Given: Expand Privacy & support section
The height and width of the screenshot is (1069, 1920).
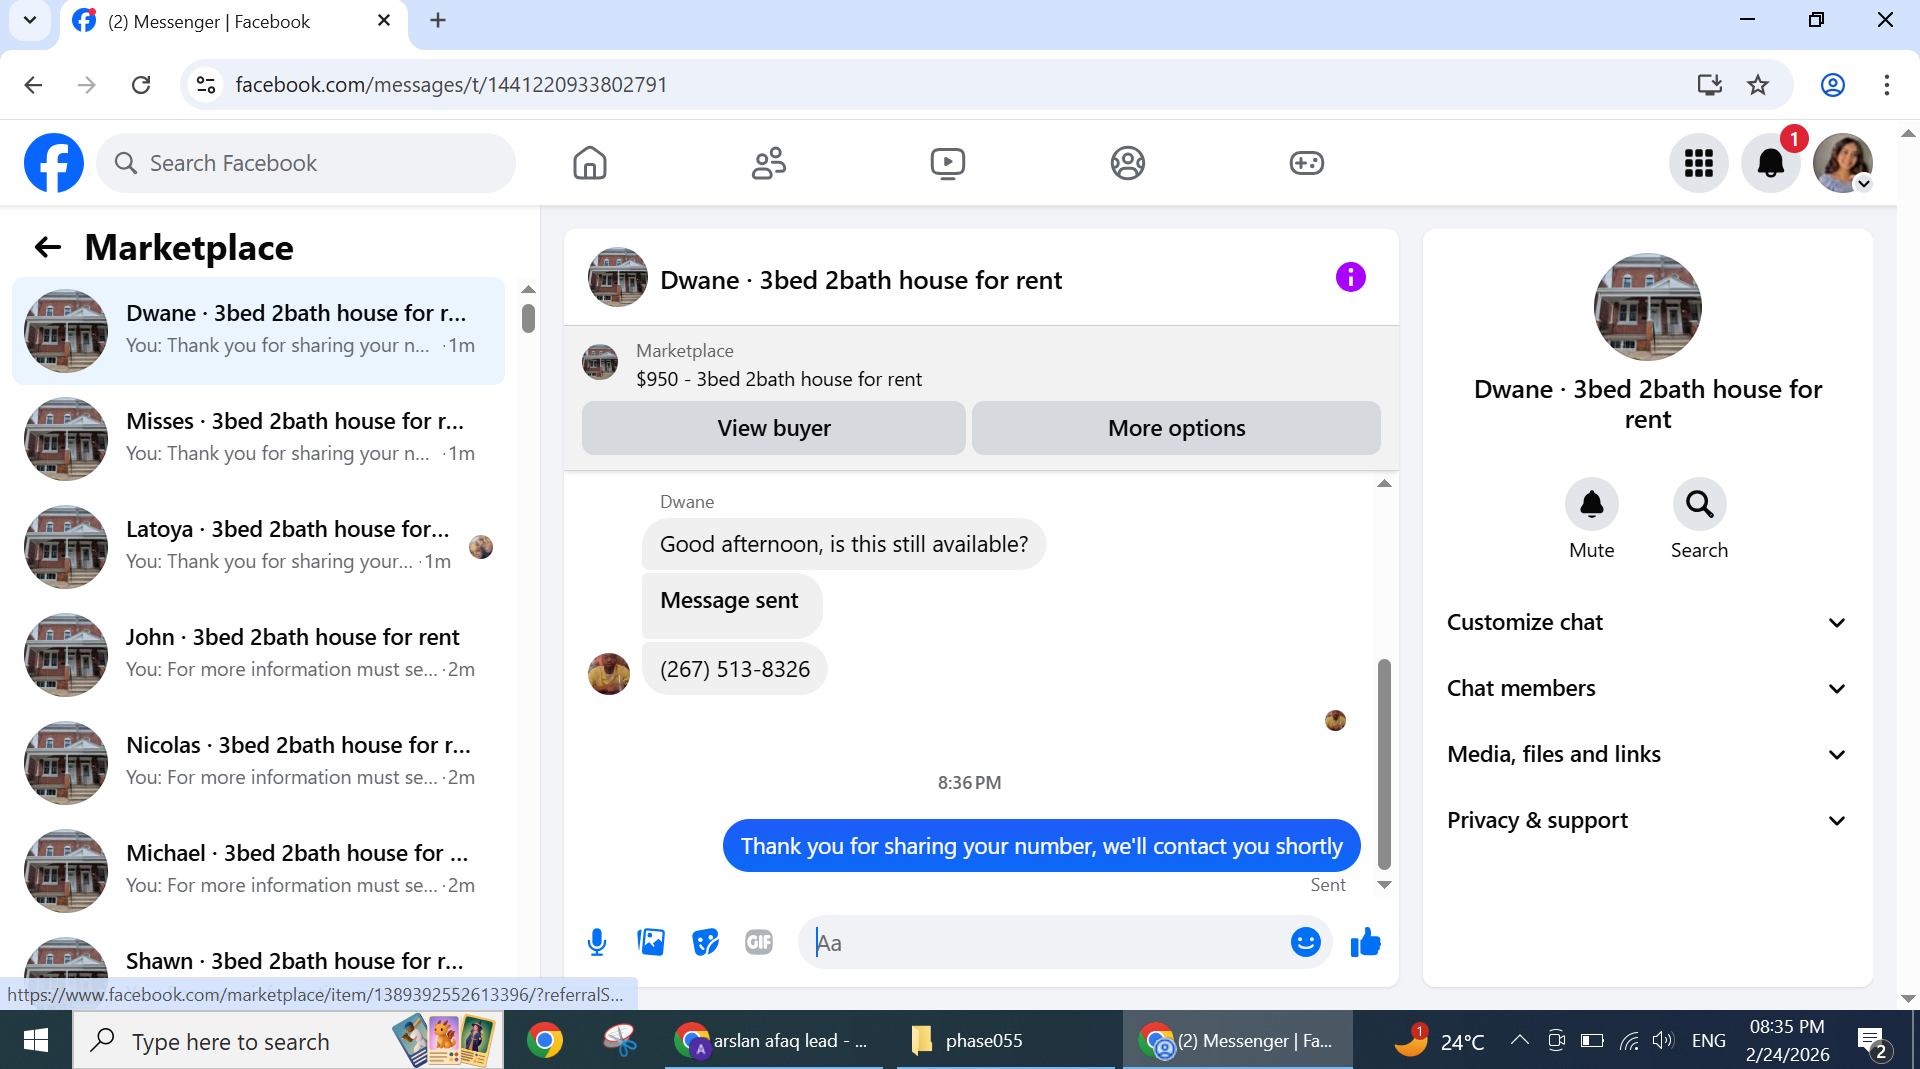Looking at the screenshot, I should [x=1647, y=820].
